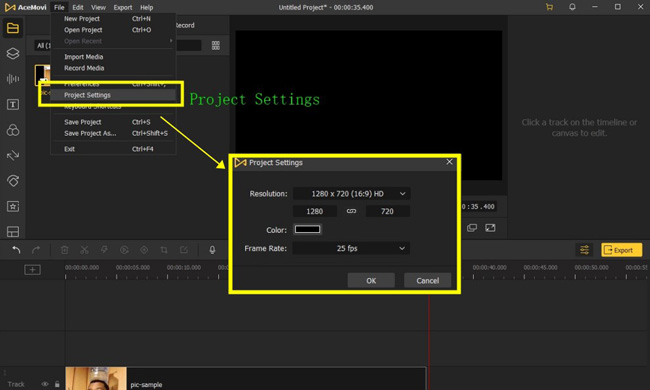The image size is (650, 390).
Task: Click the height field showing 720
Action: (387, 211)
